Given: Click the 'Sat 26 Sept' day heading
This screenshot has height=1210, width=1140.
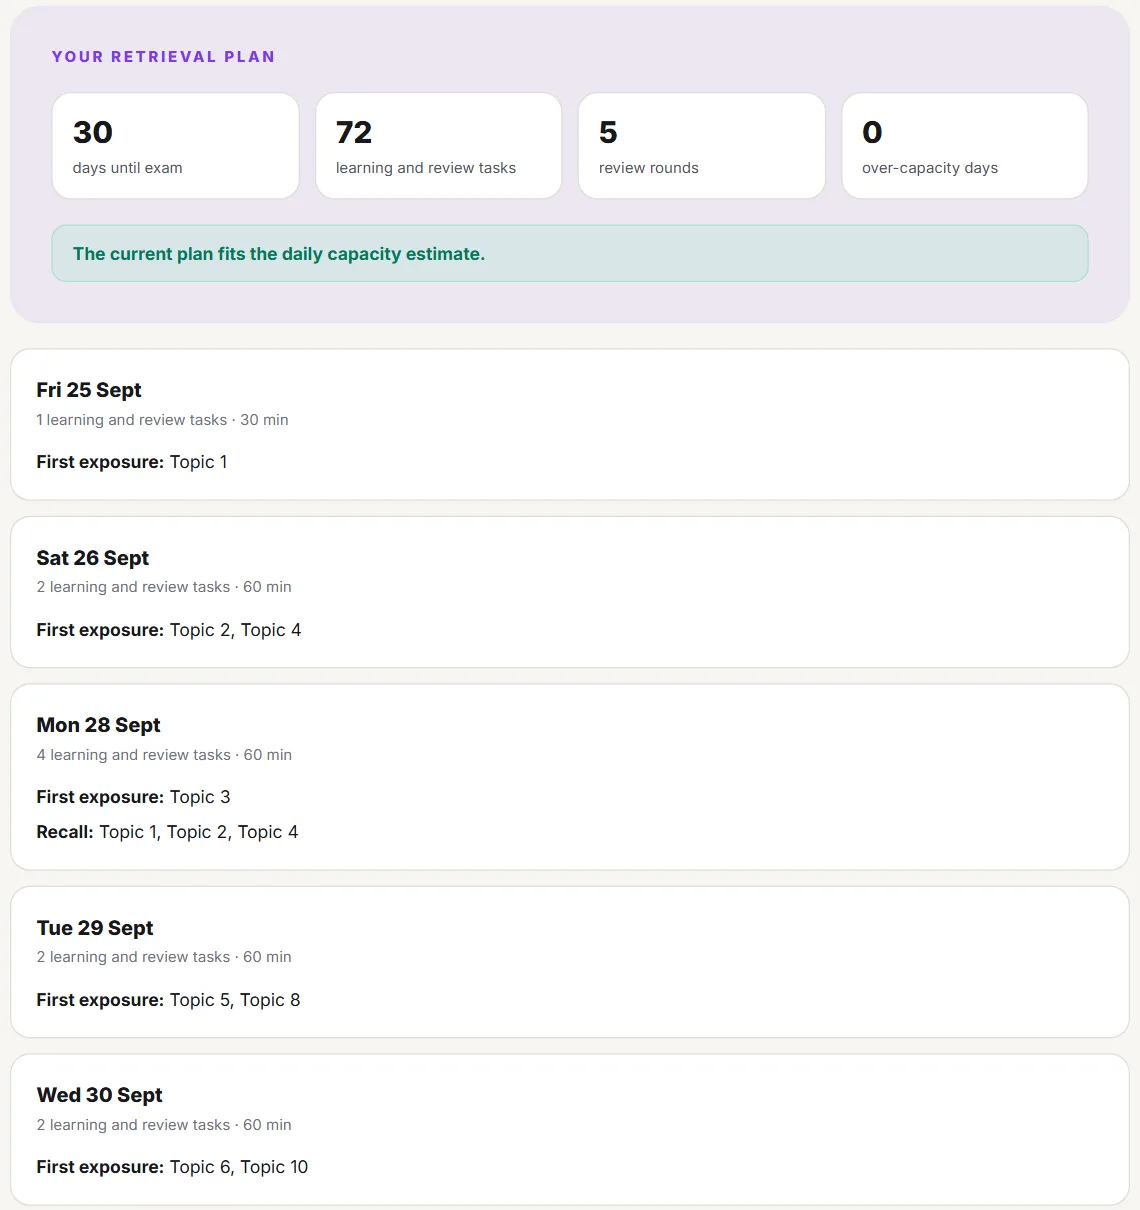Looking at the screenshot, I should coord(93,558).
